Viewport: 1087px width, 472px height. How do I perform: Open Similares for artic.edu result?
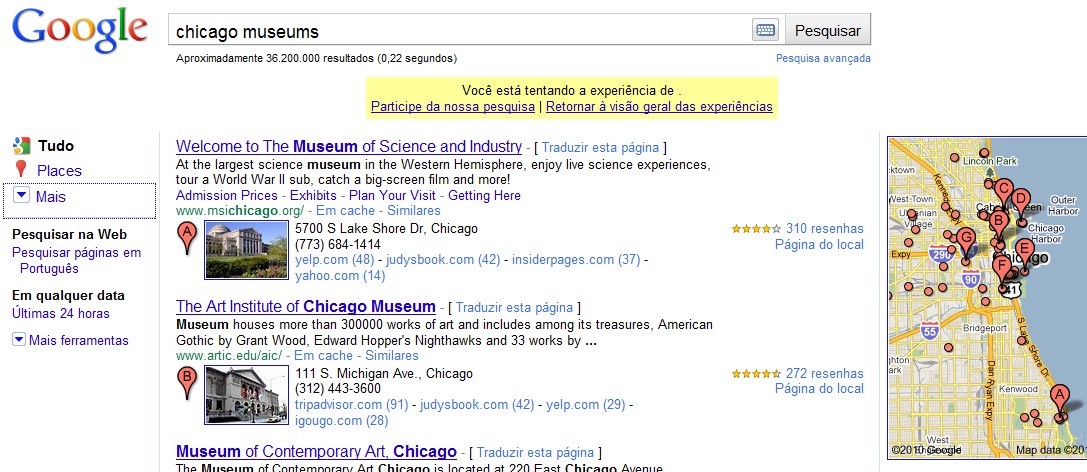coord(392,356)
